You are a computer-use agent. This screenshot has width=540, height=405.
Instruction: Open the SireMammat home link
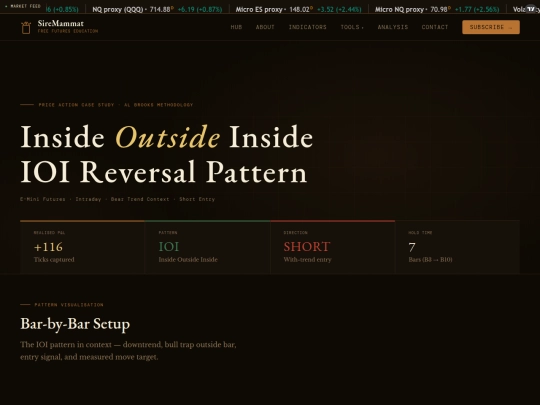pos(59,27)
